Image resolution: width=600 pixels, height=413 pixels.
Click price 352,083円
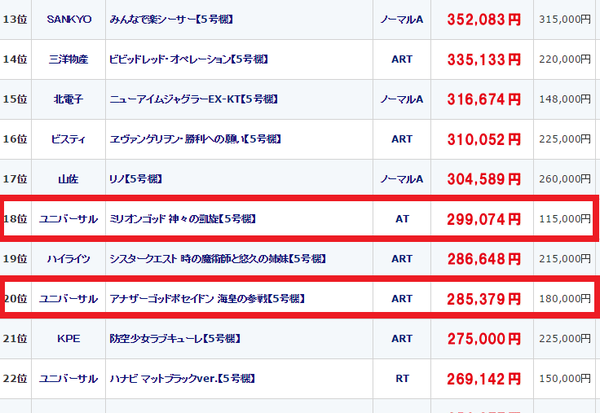click(484, 20)
